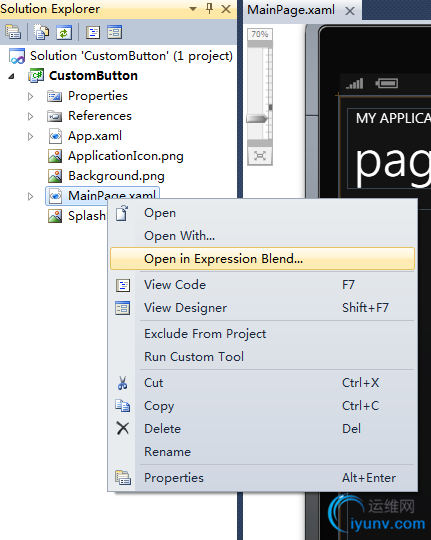
Task: Click the zoom slider handle in designer
Action: 257,119
